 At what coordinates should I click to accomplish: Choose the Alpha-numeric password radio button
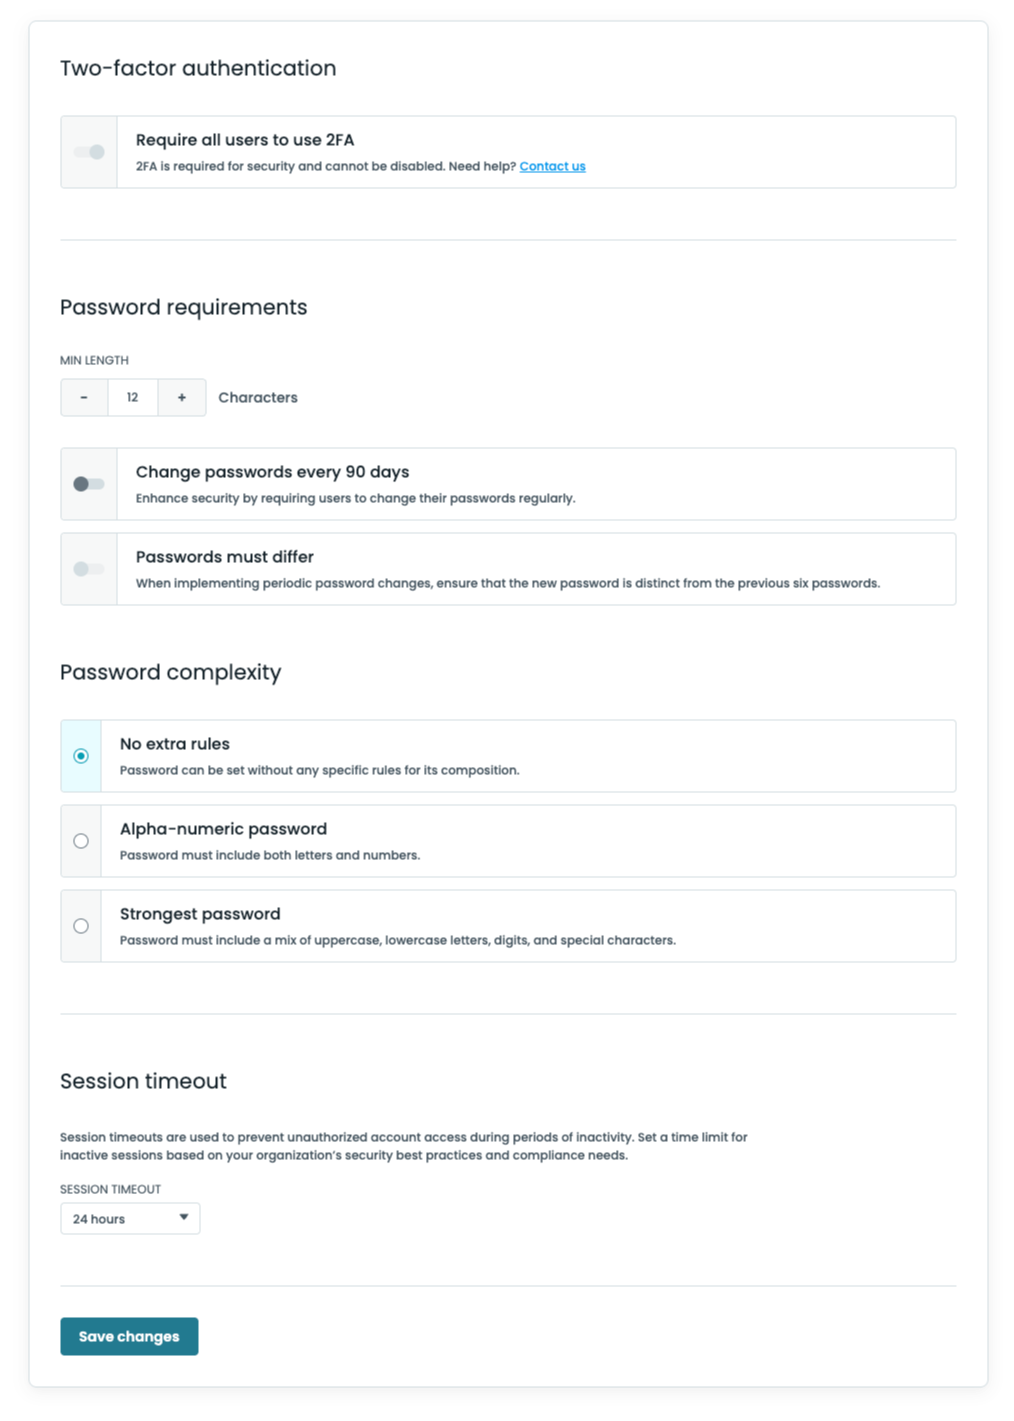coord(81,841)
